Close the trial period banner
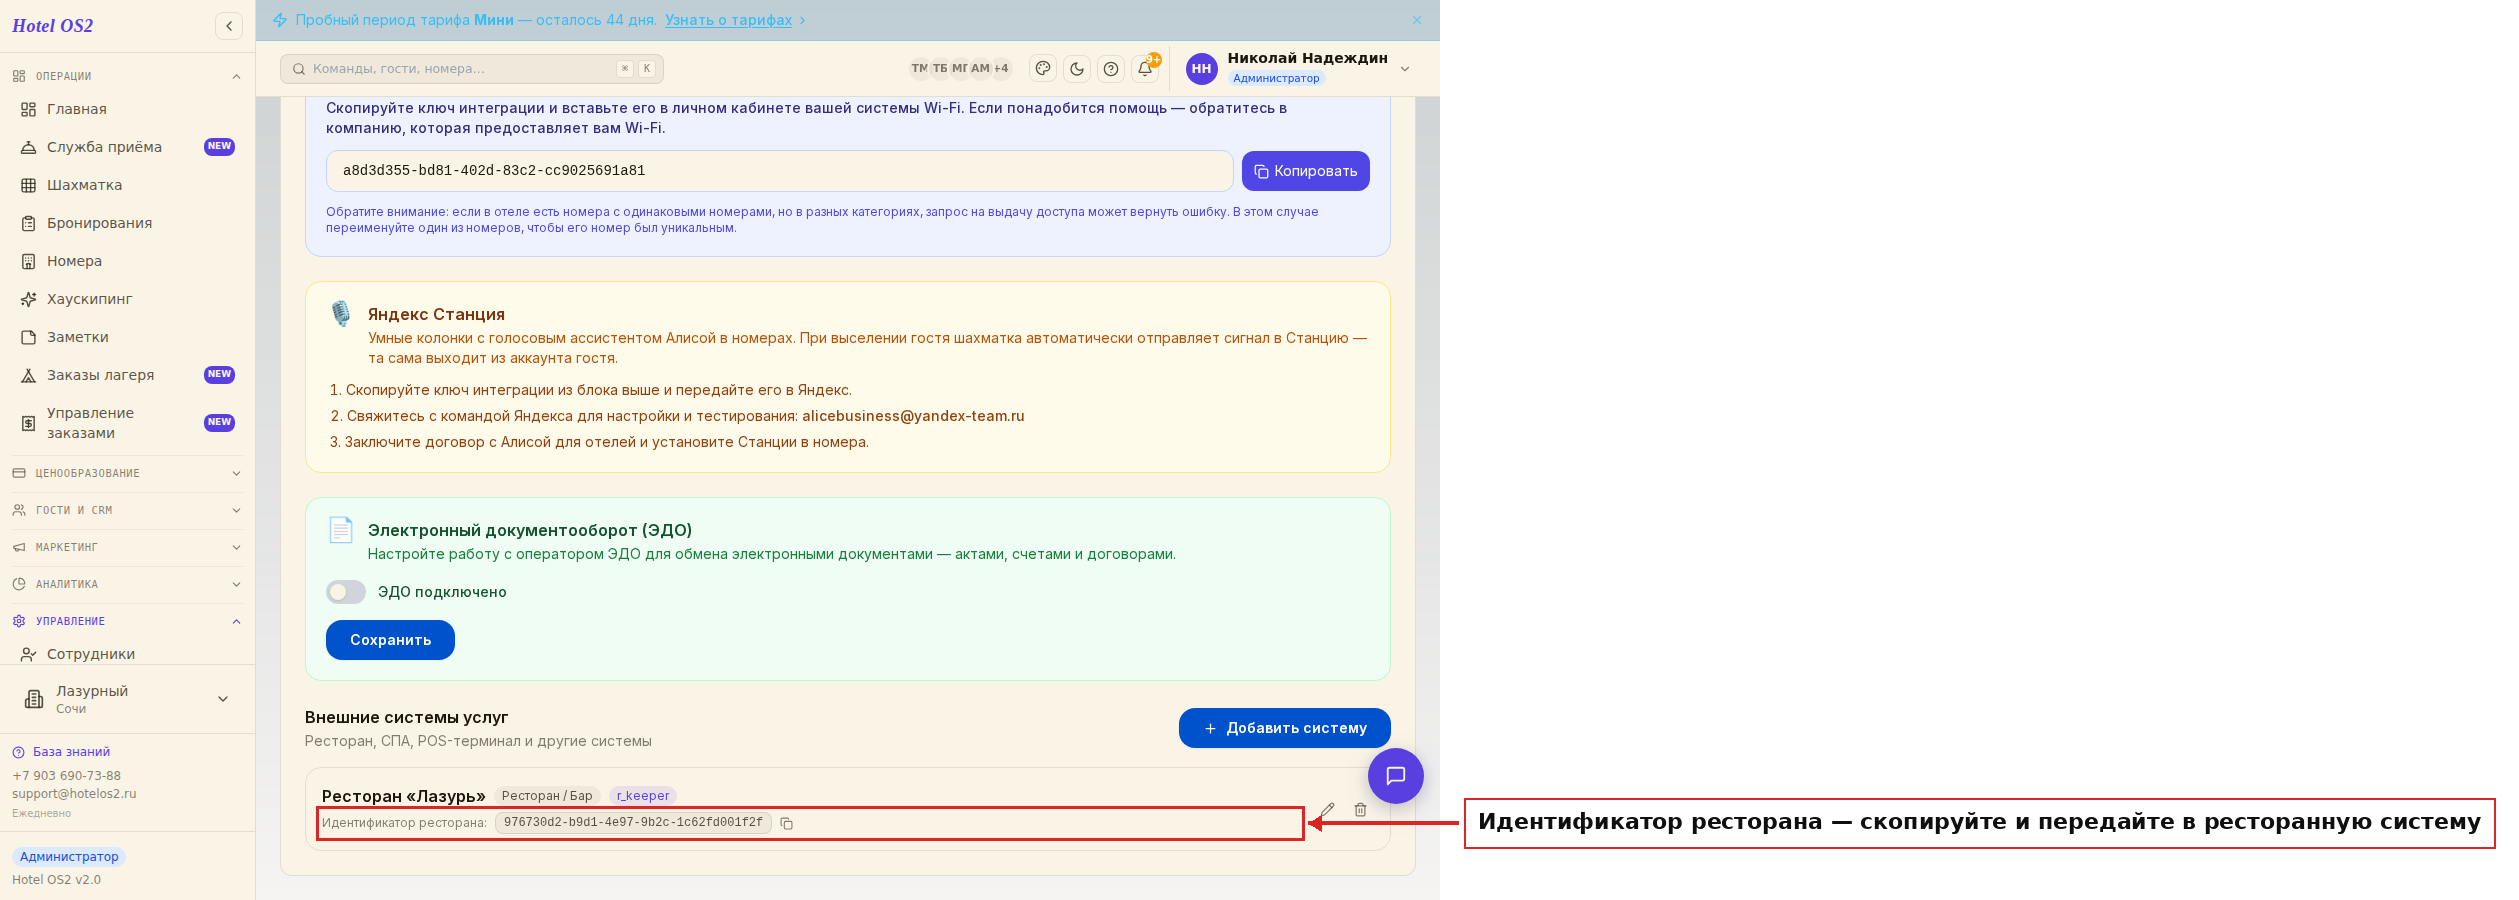 [x=1417, y=20]
